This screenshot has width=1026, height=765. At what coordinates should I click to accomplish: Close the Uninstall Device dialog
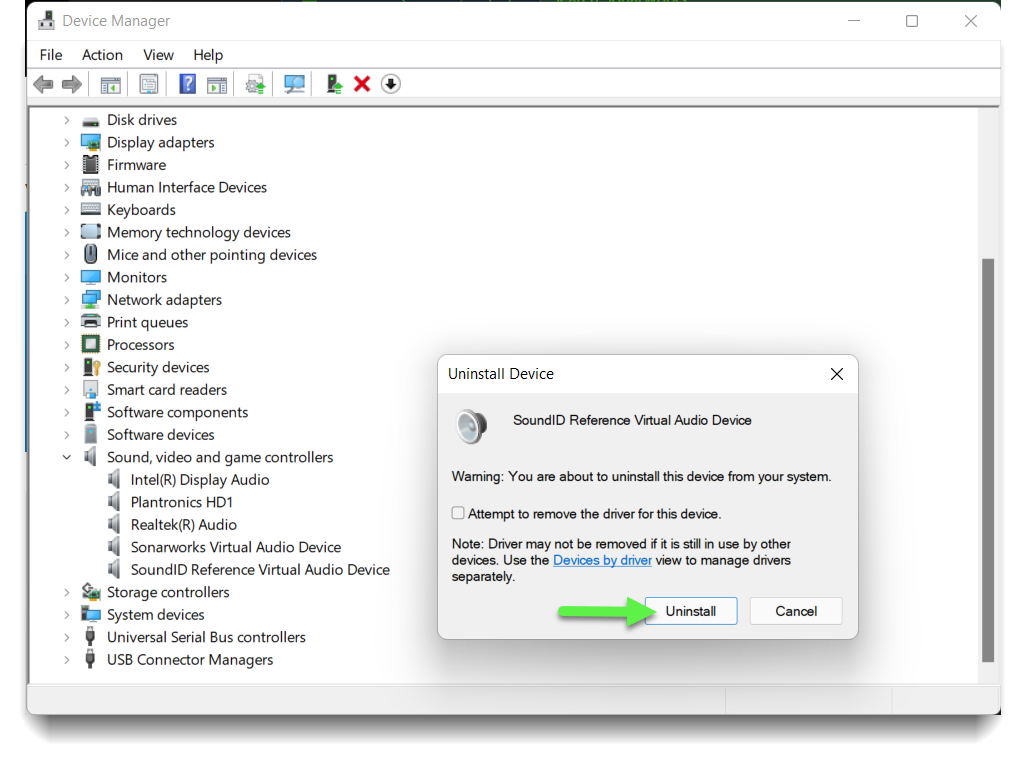coord(836,374)
